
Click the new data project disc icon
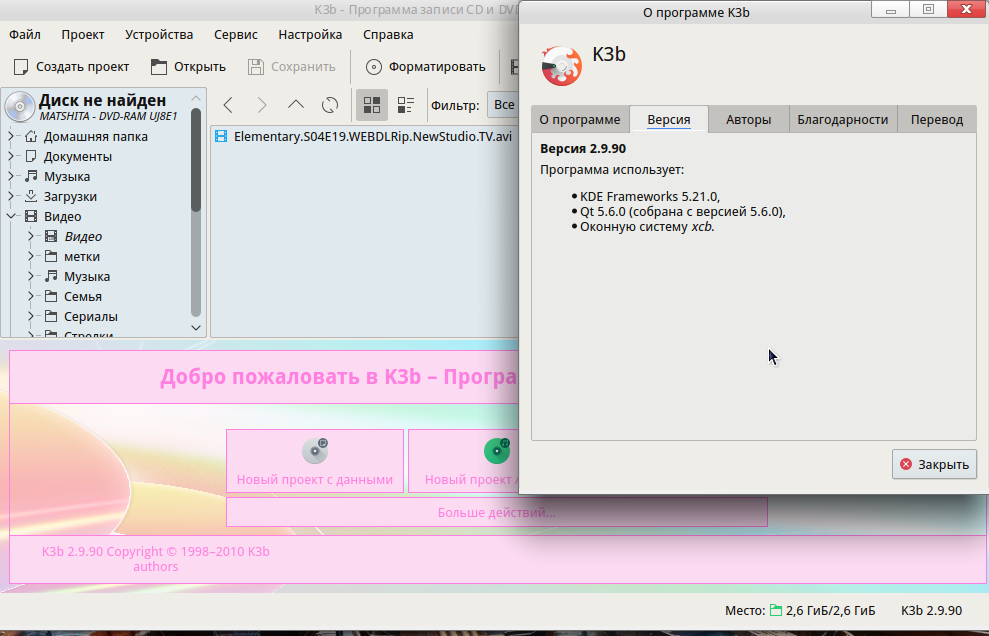pyautogui.click(x=315, y=450)
